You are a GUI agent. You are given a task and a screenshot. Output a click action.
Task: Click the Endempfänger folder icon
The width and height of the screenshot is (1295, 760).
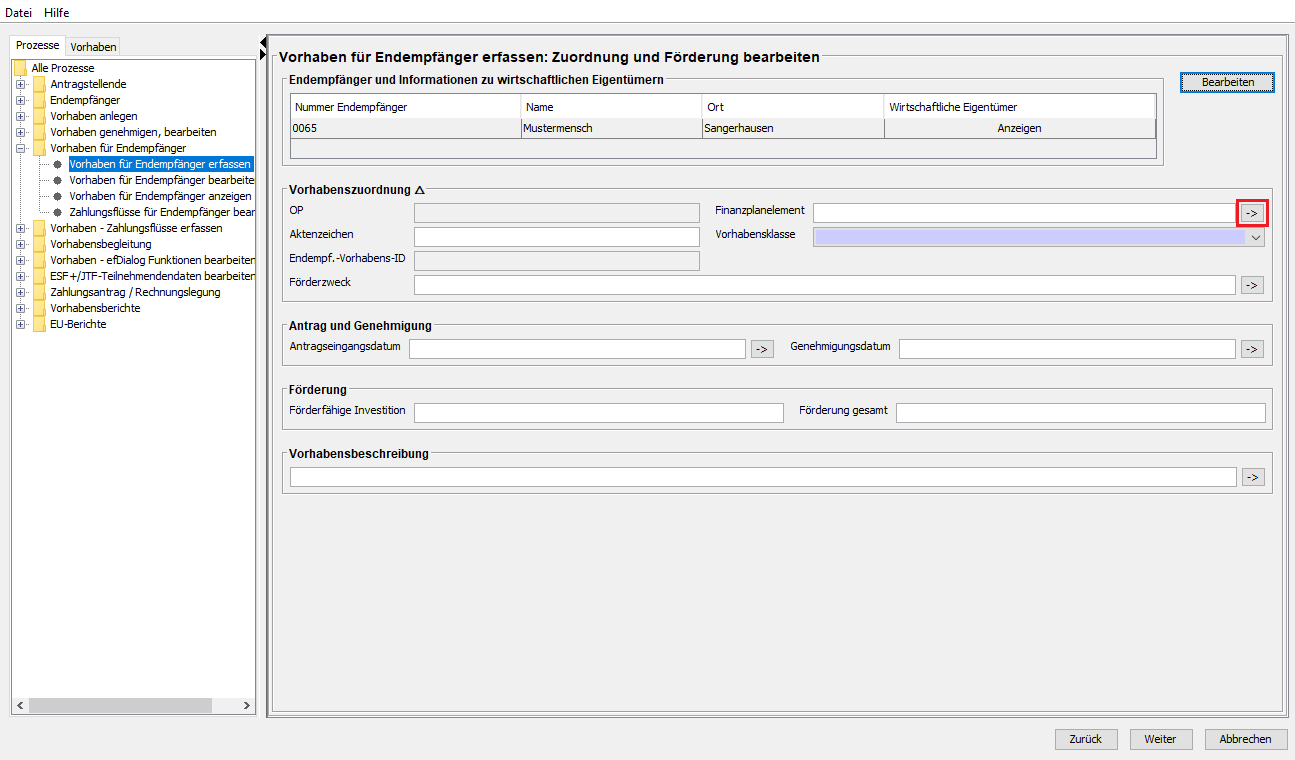point(40,100)
